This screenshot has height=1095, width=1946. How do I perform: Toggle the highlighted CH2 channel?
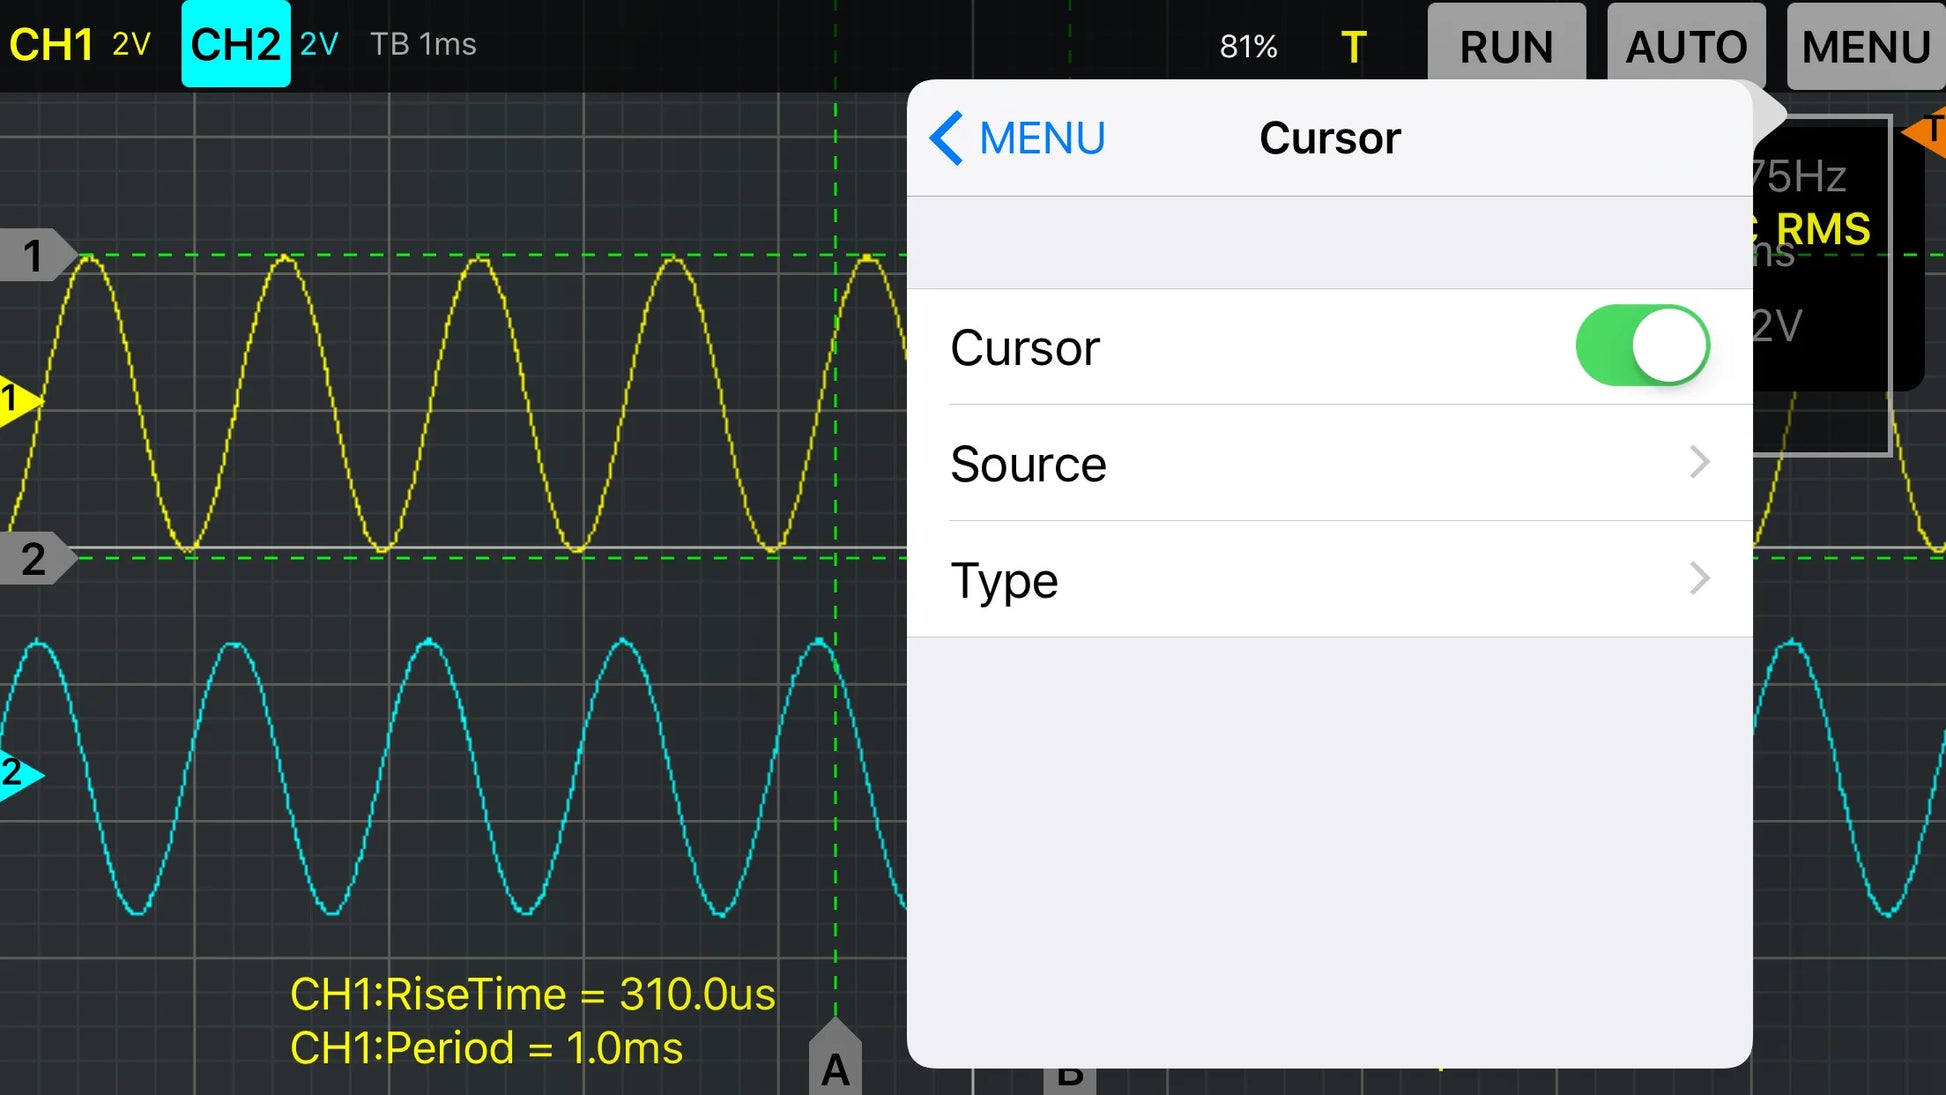(x=236, y=45)
